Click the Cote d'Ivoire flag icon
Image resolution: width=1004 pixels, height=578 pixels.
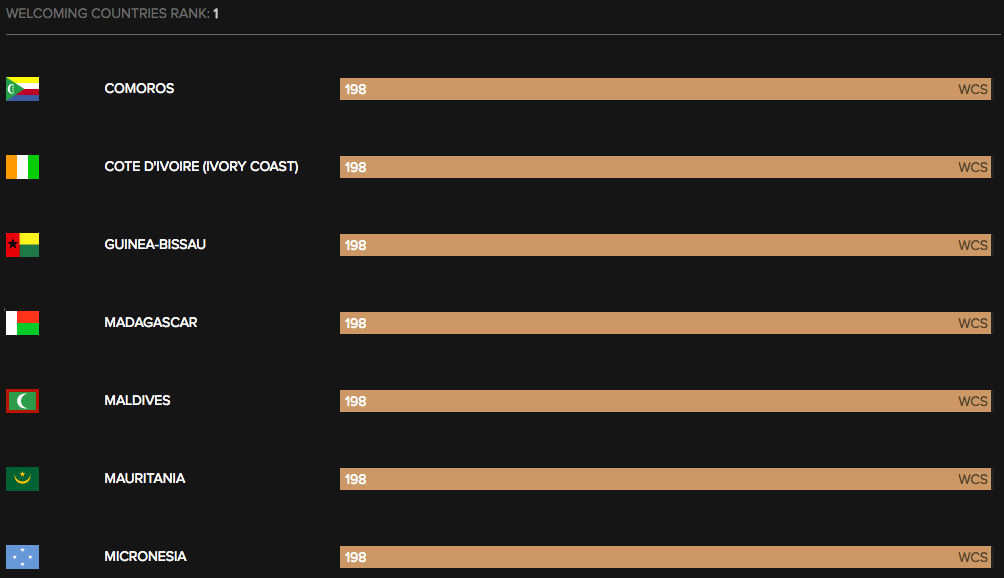[x=22, y=167]
